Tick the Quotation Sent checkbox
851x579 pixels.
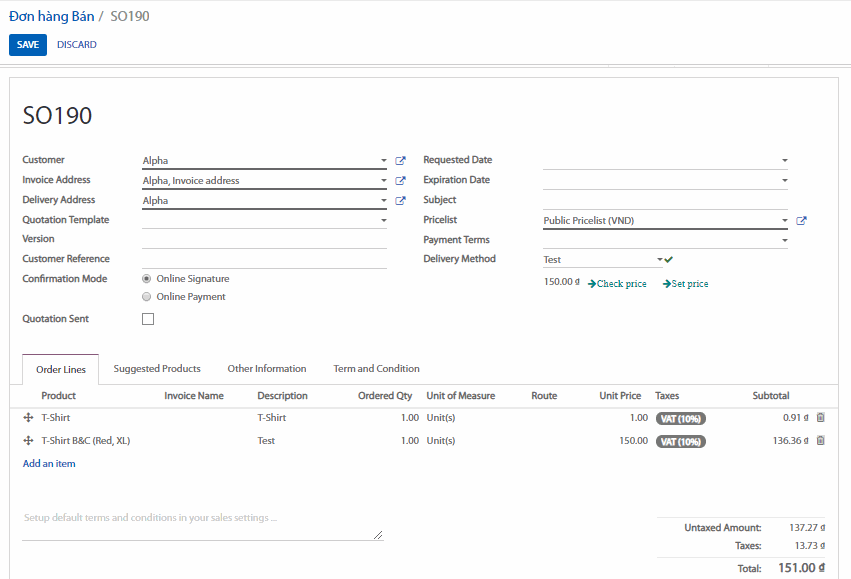(x=148, y=319)
